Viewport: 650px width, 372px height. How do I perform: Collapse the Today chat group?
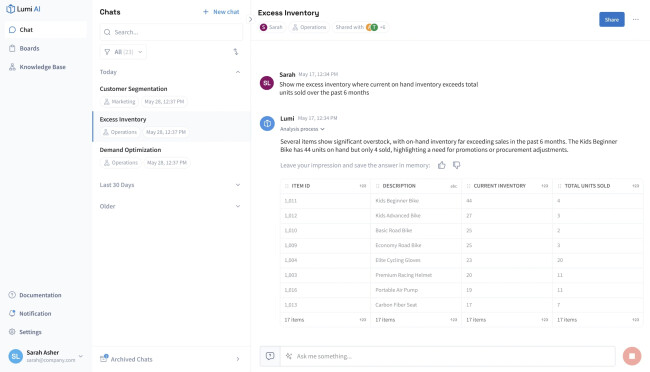(238, 72)
